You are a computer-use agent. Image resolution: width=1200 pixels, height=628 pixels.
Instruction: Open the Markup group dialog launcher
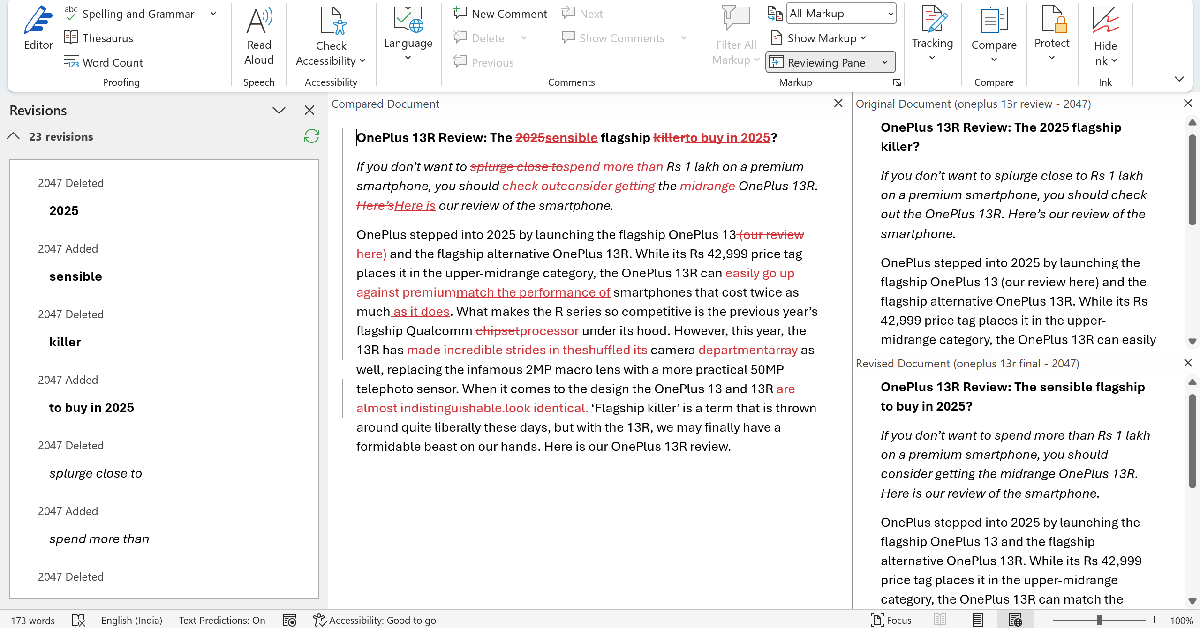click(x=897, y=82)
